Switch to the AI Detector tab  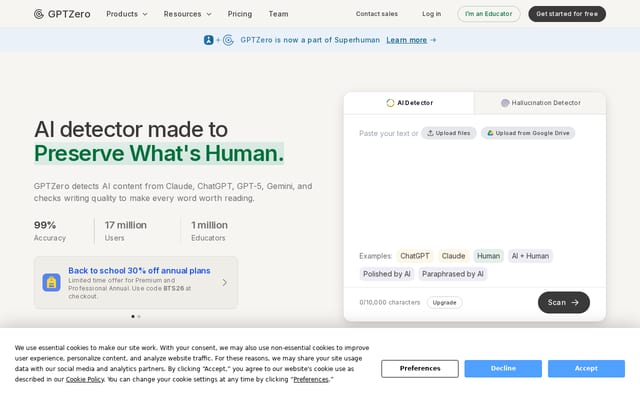409,103
